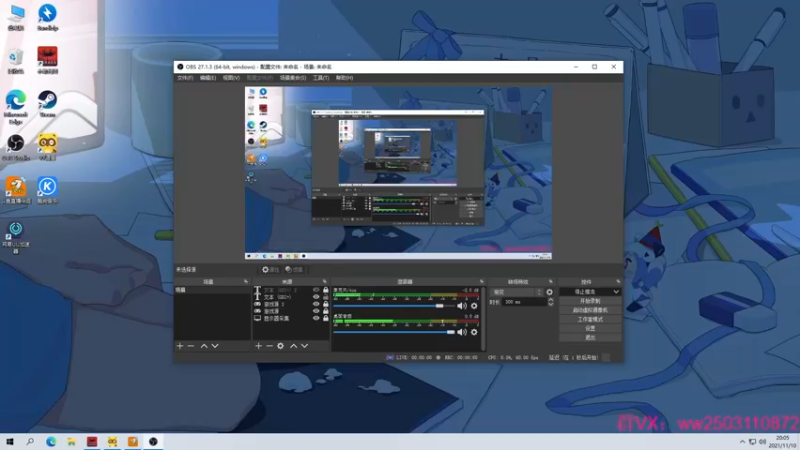This screenshot has width=800, height=450.
Task: Open source properties gear in Sources toolbar
Action: click(281, 346)
